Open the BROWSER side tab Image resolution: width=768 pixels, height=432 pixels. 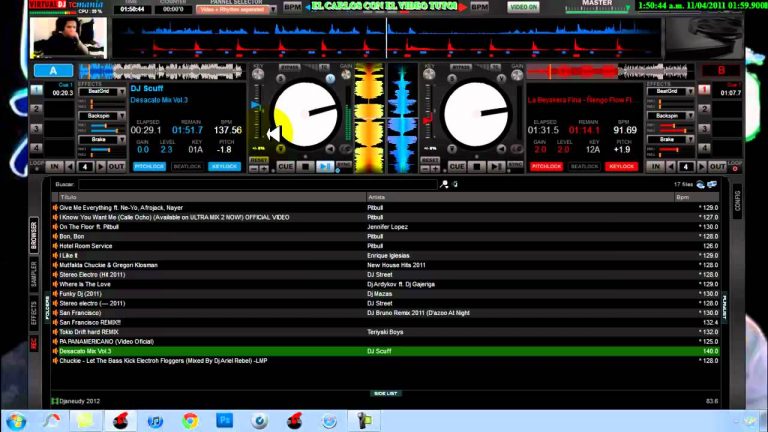[x=34, y=235]
